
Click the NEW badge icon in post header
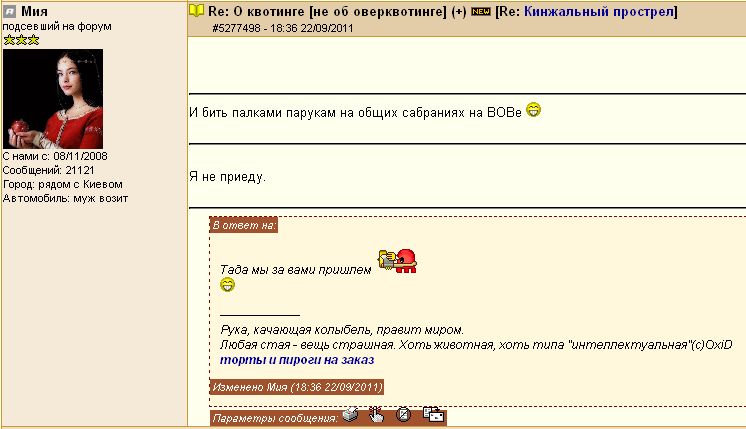pyautogui.click(x=481, y=12)
